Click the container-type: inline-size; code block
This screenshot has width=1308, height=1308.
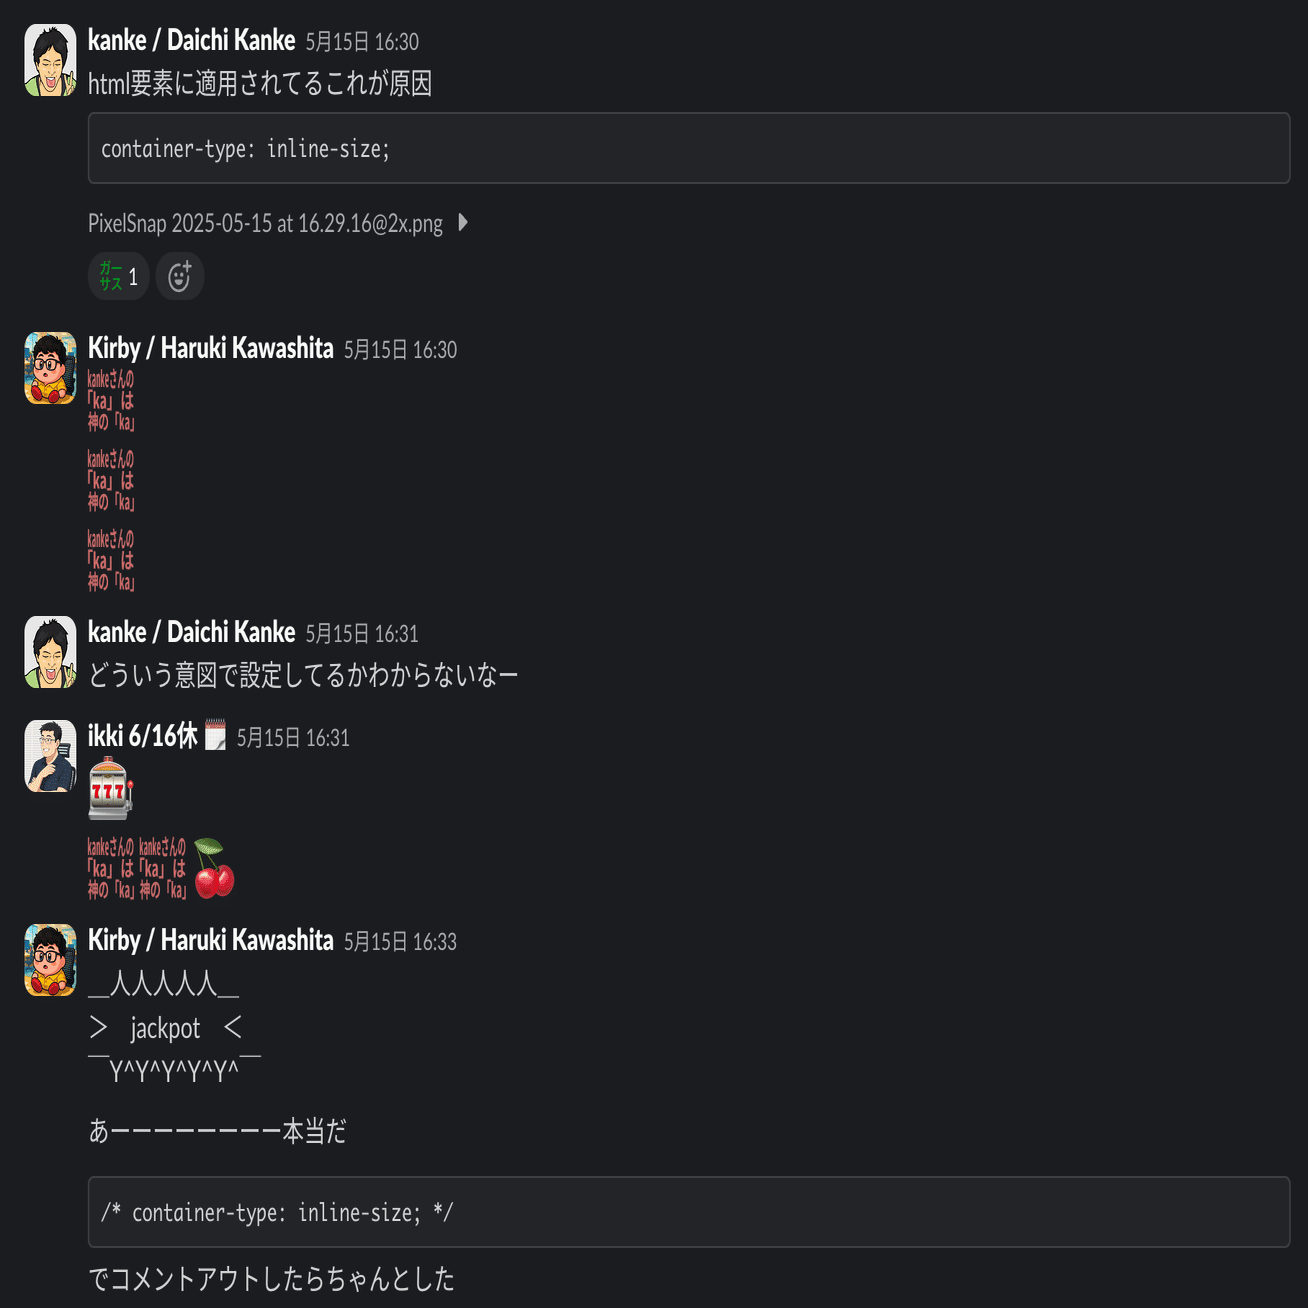point(689,148)
